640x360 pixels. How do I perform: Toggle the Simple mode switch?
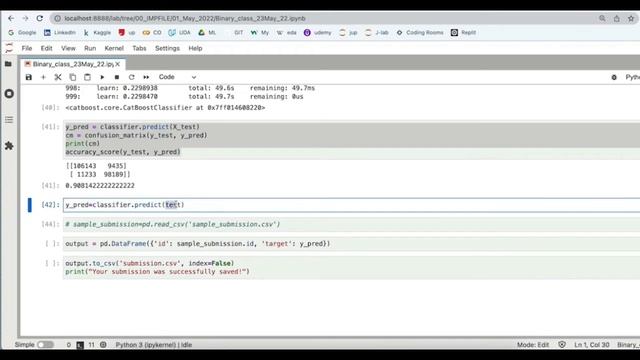pos(45,344)
